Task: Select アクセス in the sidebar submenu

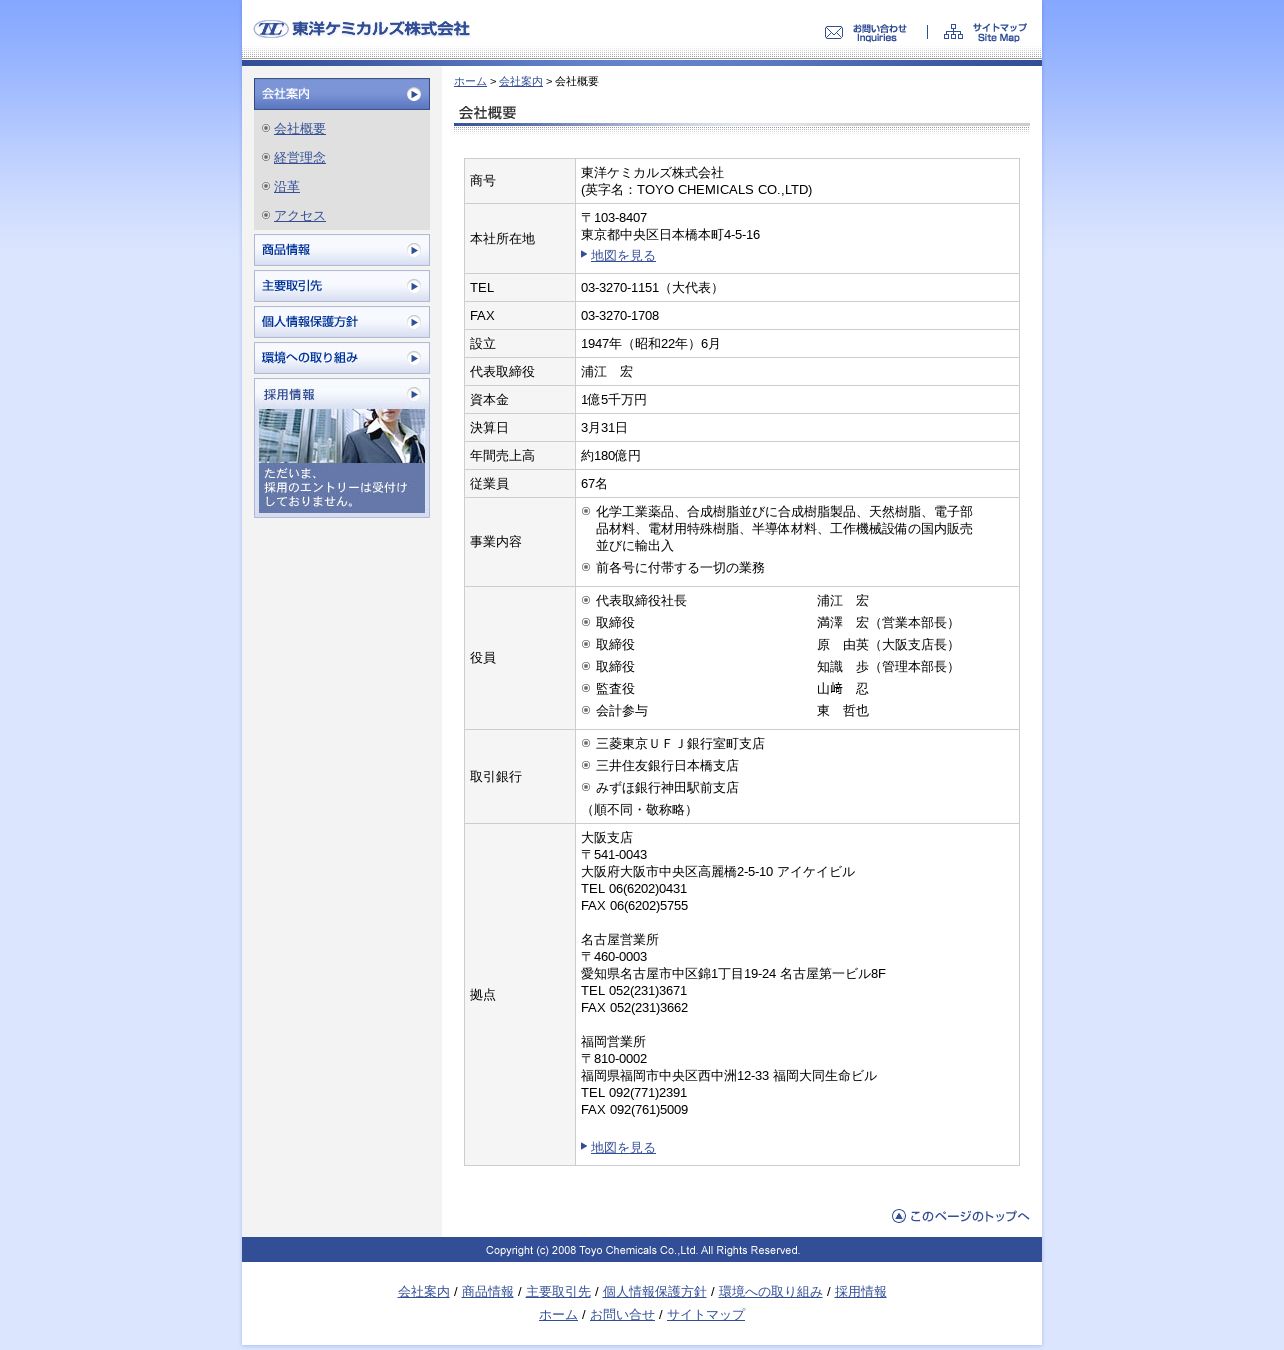Action: (x=300, y=216)
